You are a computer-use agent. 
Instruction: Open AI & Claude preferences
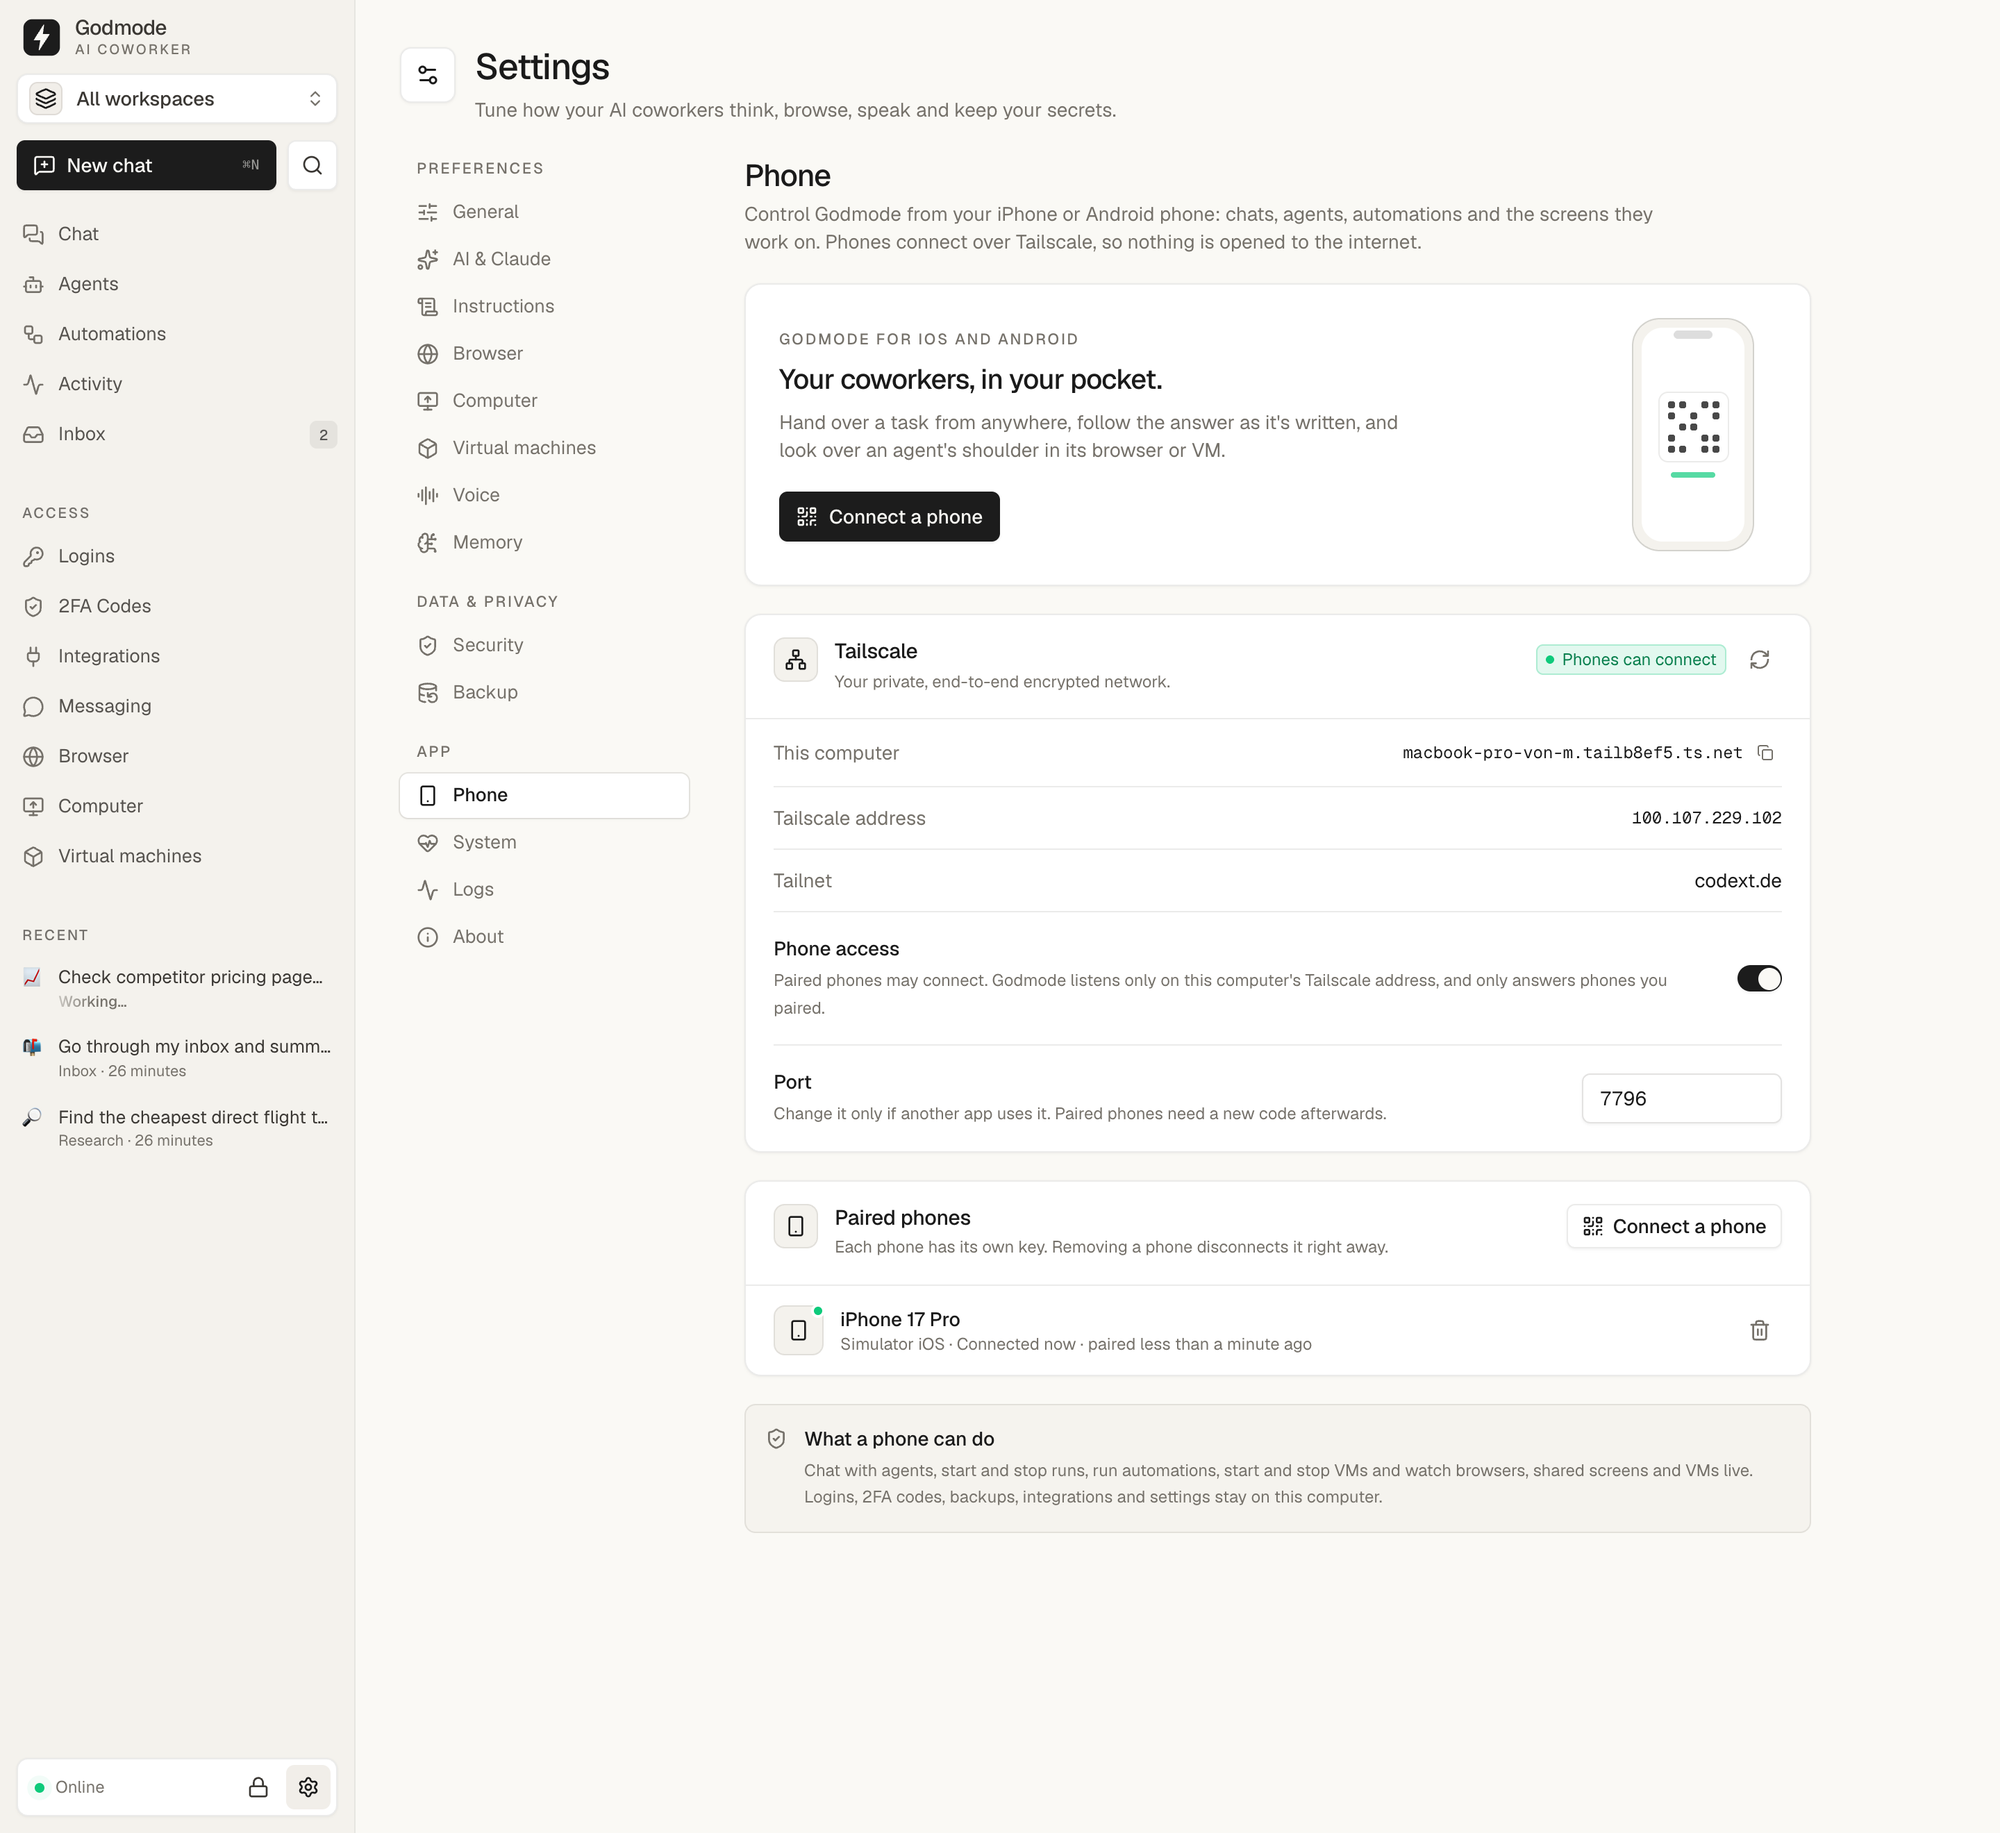pos(544,259)
